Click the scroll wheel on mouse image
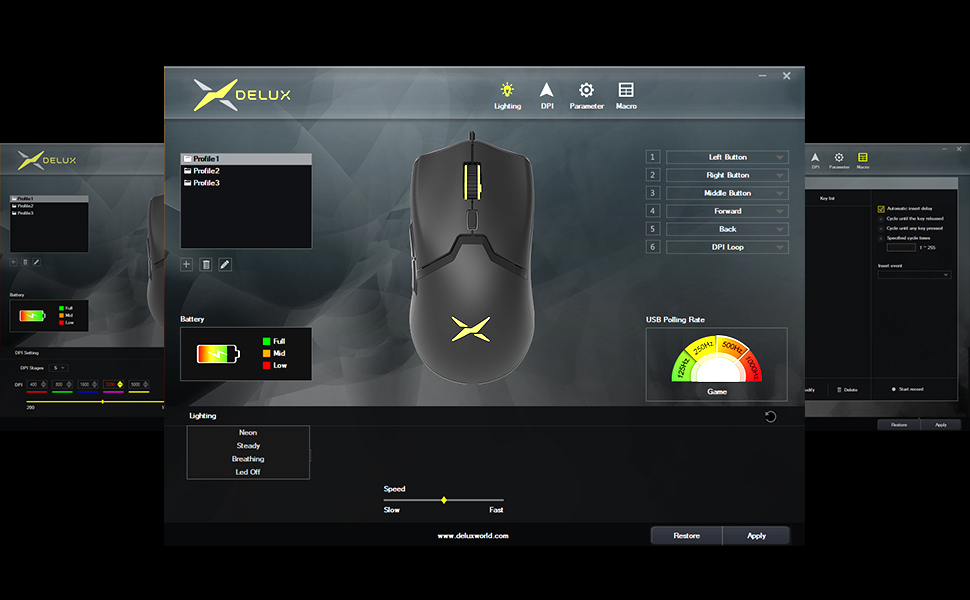This screenshot has height=600, width=970. point(472,181)
